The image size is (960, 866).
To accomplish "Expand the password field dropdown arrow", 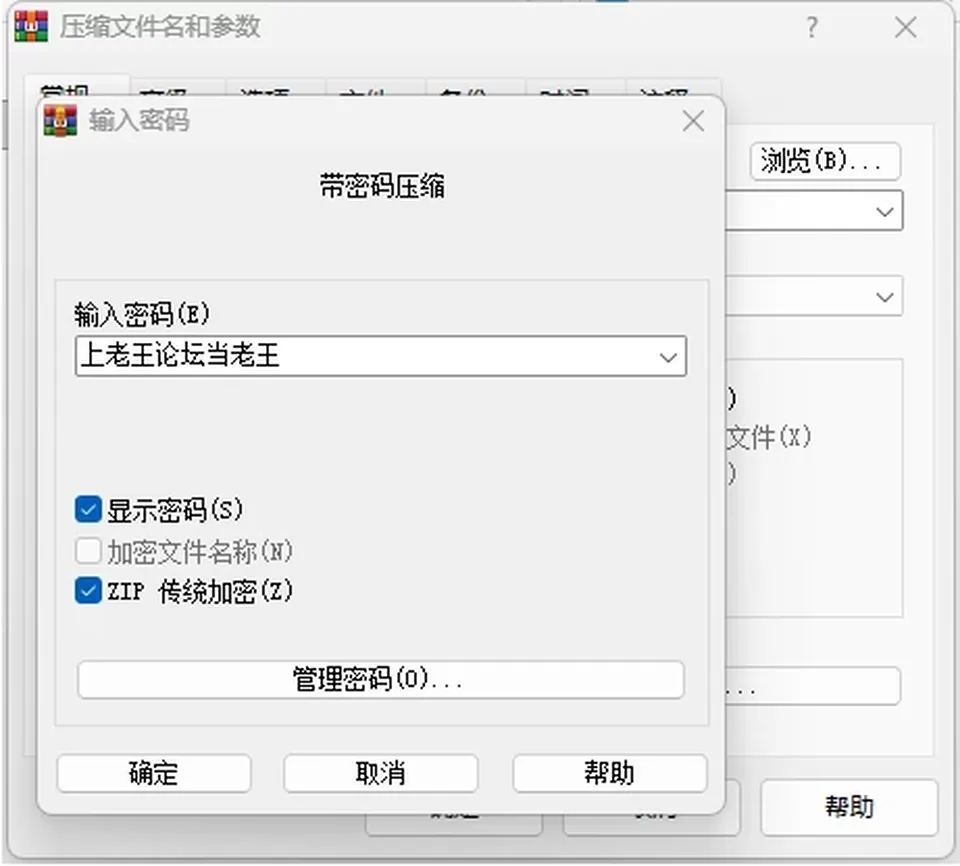I will coord(667,356).
